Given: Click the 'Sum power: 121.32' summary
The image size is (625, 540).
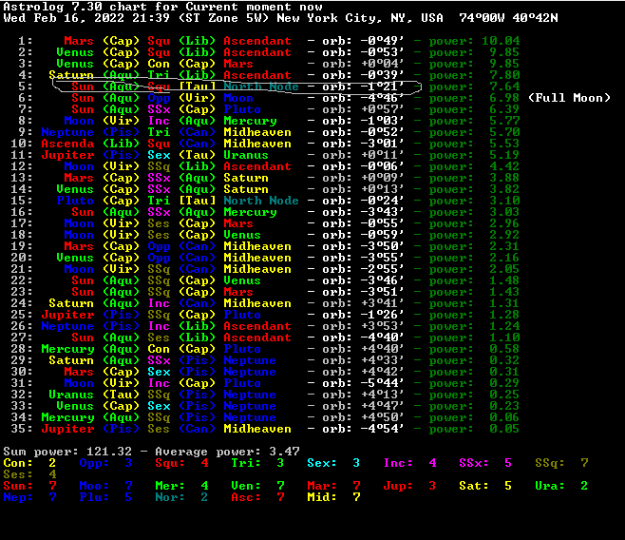Looking at the screenshot, I should coord(67,452).
